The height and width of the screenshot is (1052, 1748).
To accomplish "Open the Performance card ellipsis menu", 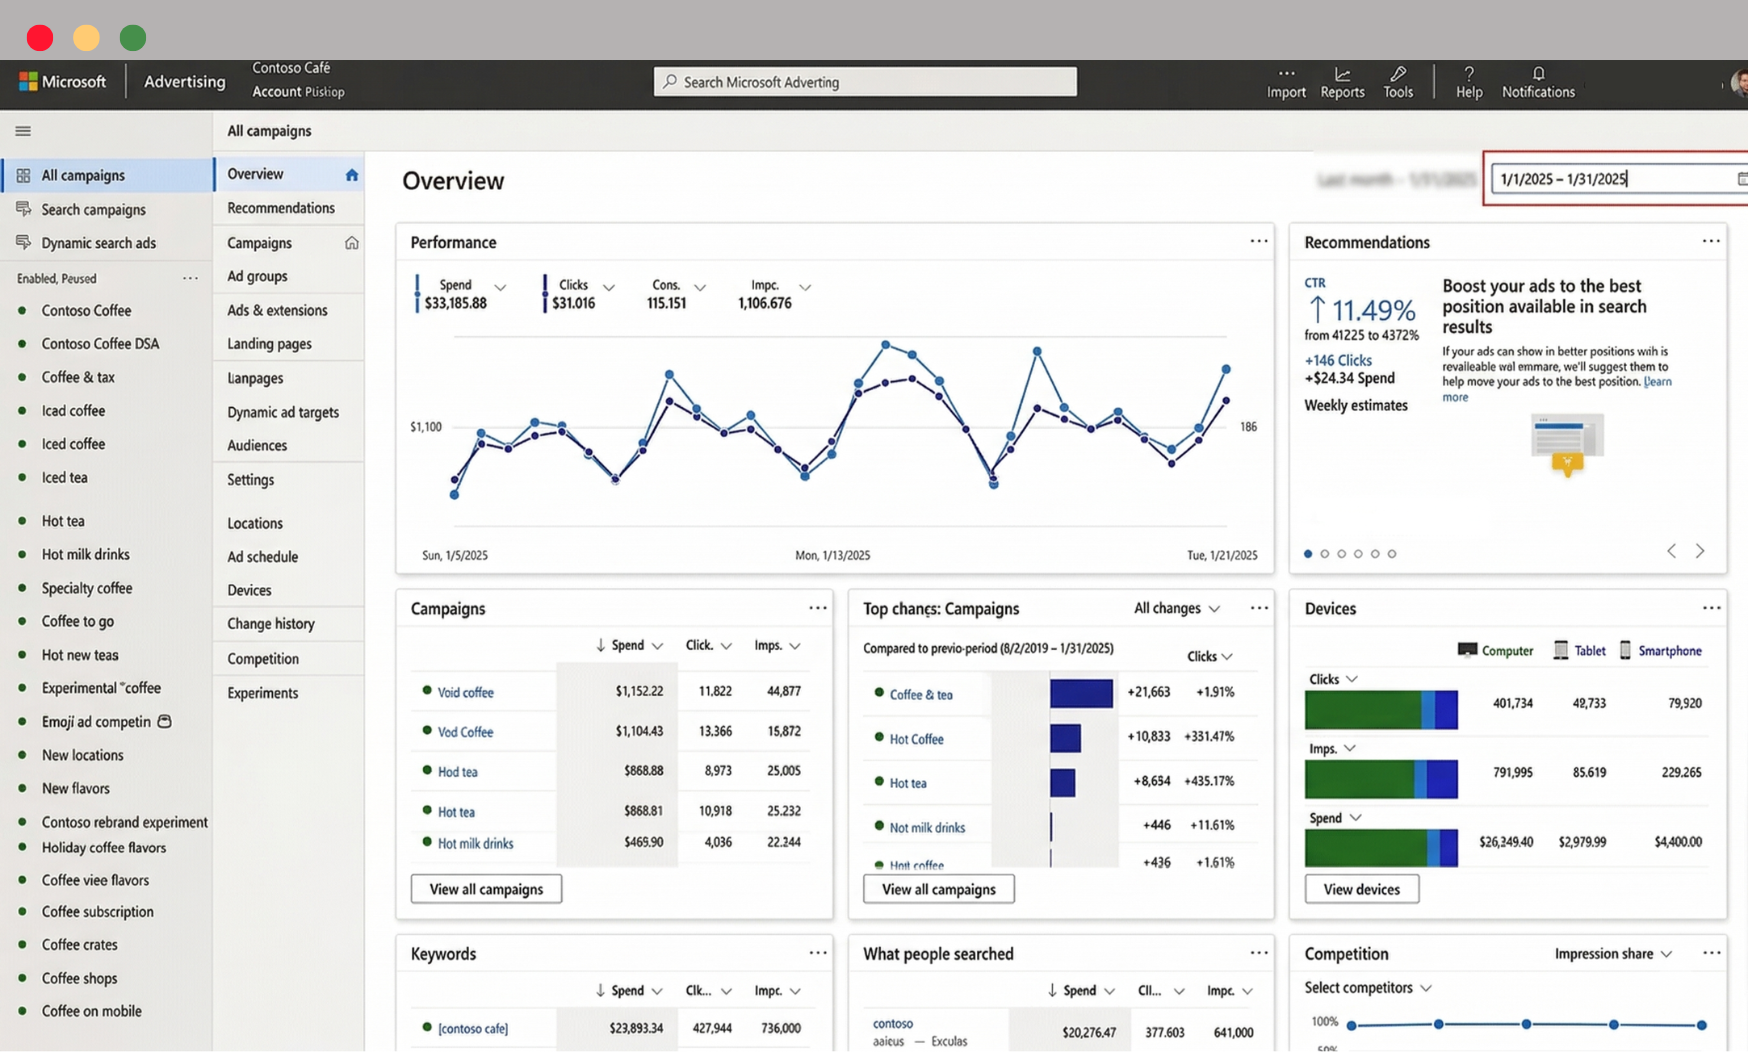I will pos(1258,241).
